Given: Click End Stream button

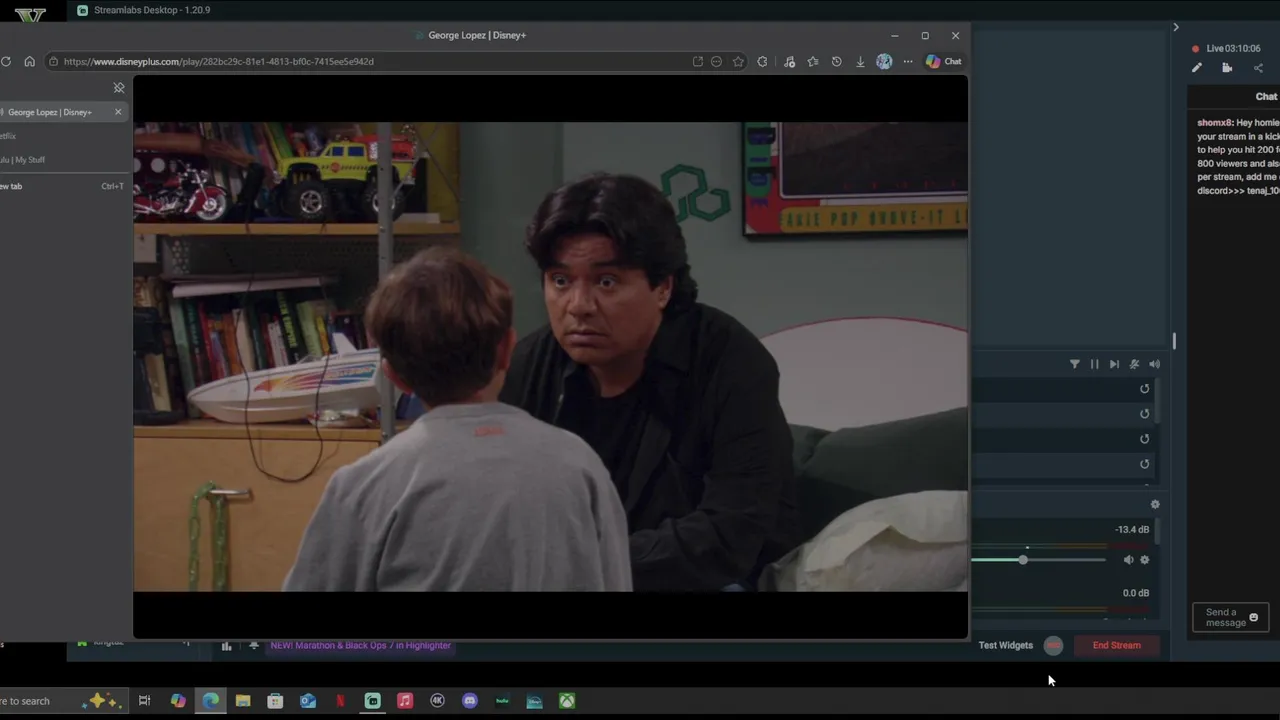Looking at the screenshot, I should 1116,645.
